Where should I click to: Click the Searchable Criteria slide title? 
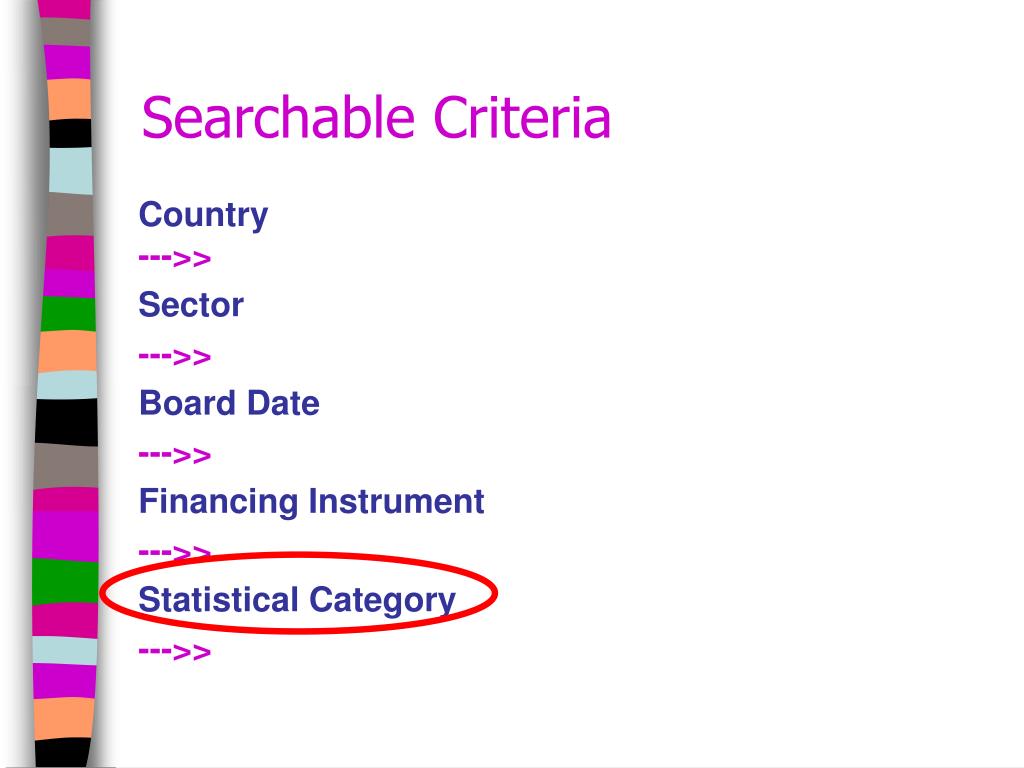point(376,118)
